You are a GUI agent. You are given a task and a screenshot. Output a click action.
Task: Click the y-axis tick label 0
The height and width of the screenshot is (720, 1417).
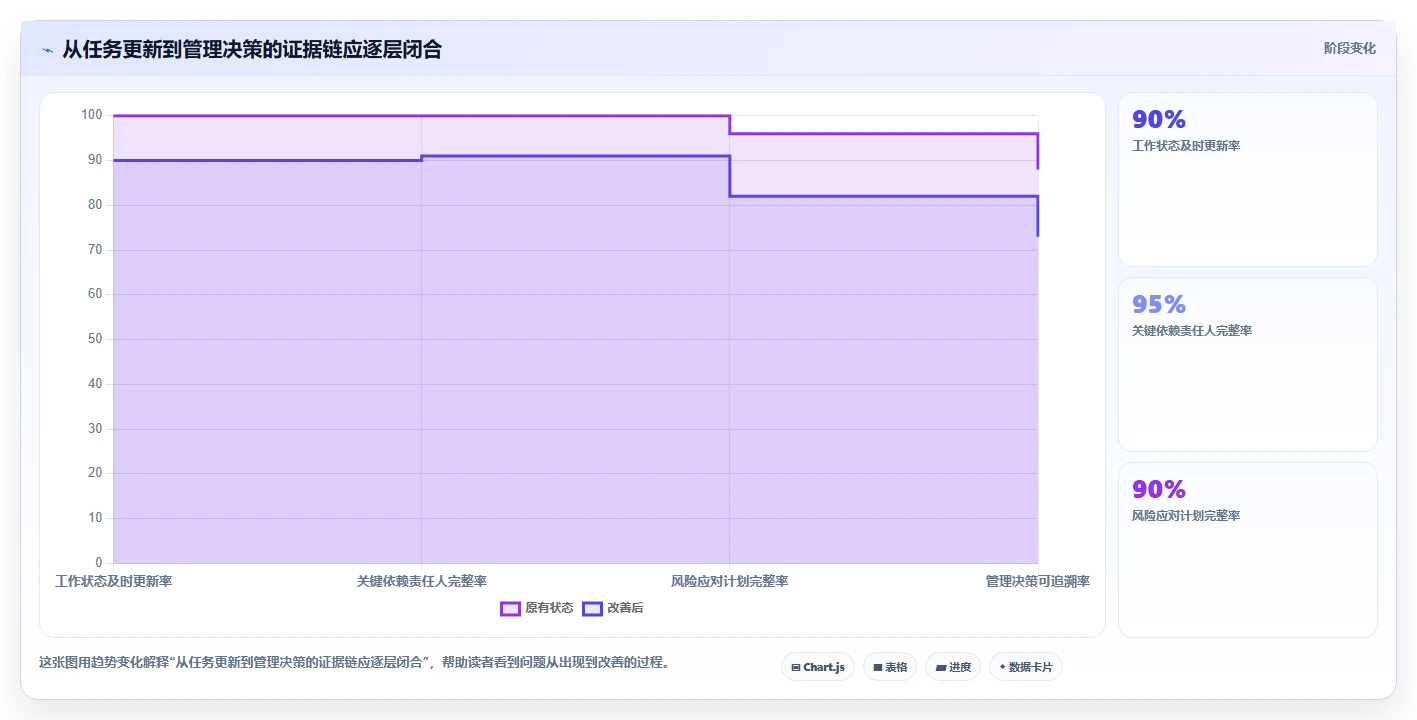[99, 562]
